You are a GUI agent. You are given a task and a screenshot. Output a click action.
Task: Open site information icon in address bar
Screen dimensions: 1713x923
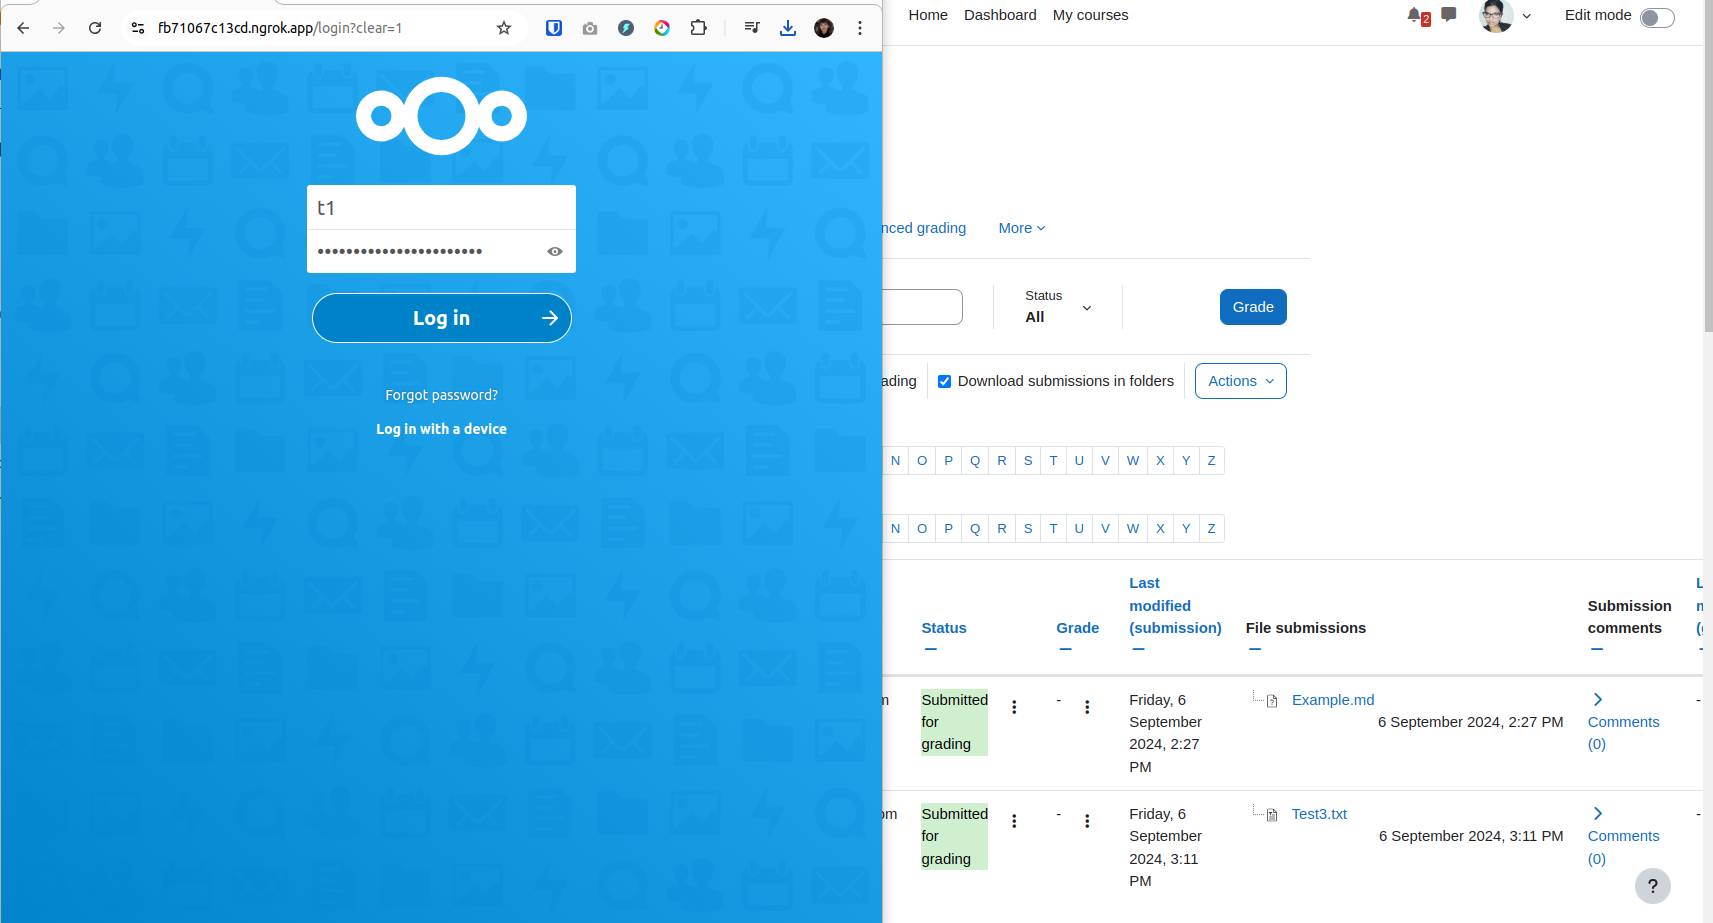[x=138, y=28]
